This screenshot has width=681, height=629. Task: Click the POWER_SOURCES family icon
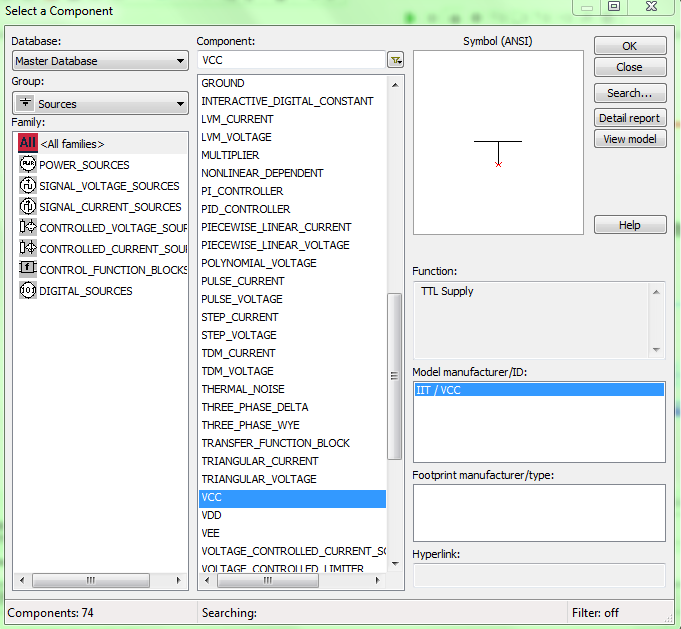coord(28,164)
